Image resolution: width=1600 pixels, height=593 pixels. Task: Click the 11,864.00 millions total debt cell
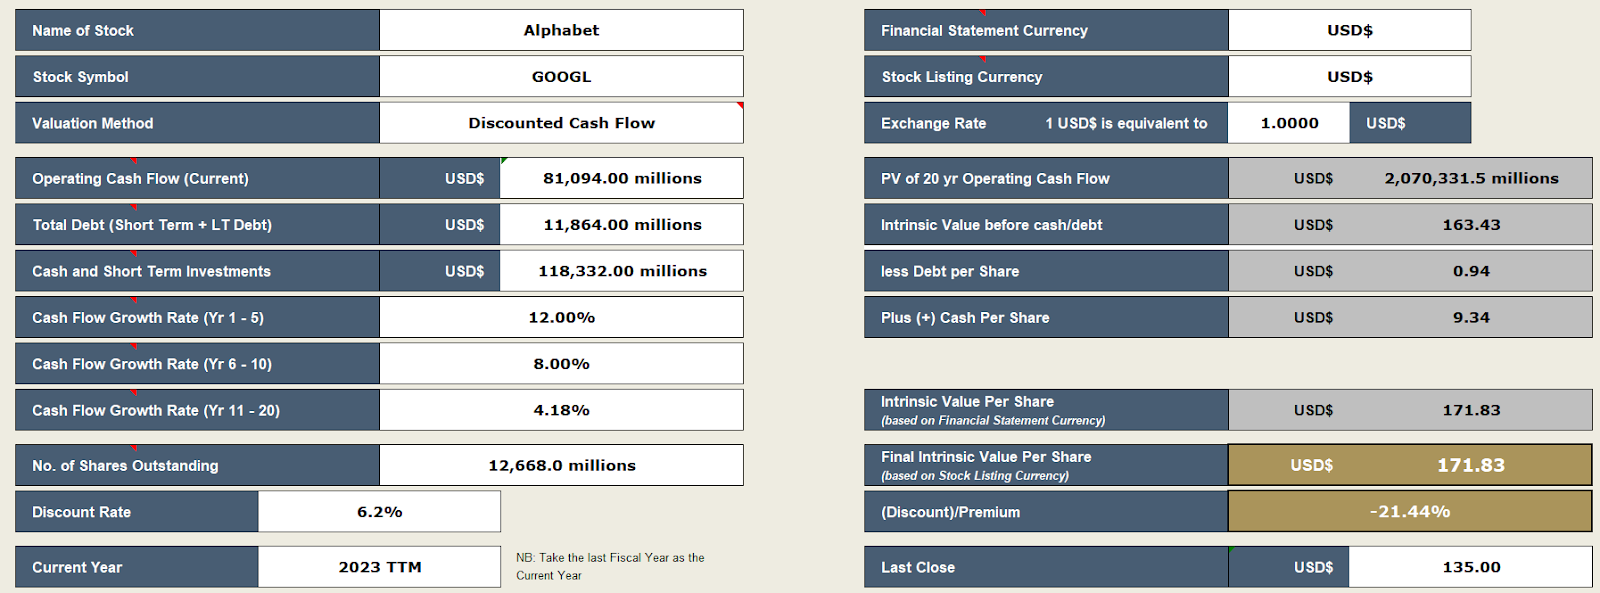point(621,225)
